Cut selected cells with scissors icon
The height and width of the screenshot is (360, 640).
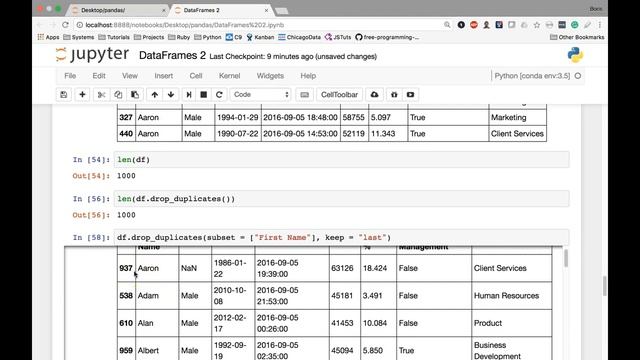pos(101,95)
